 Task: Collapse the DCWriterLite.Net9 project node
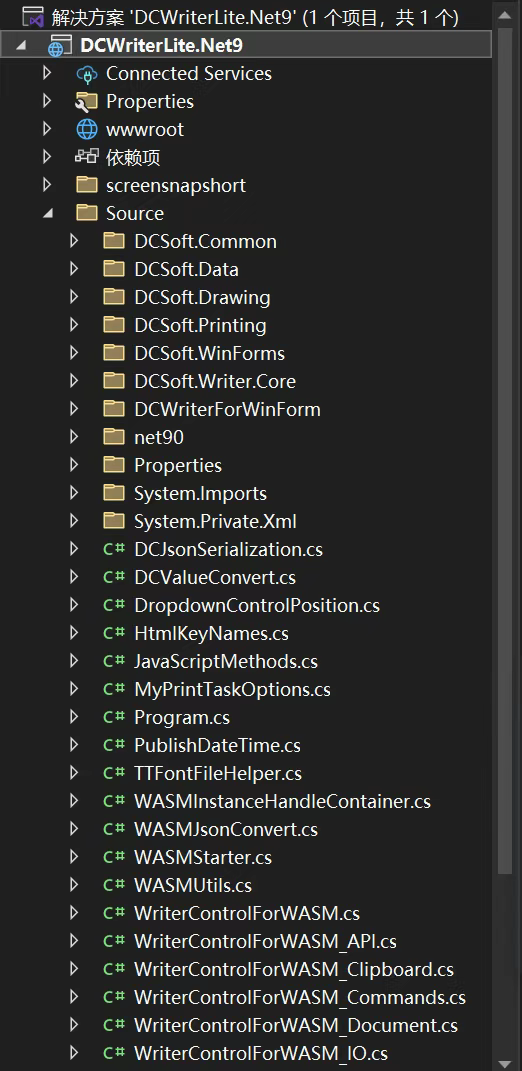point(20,46)
